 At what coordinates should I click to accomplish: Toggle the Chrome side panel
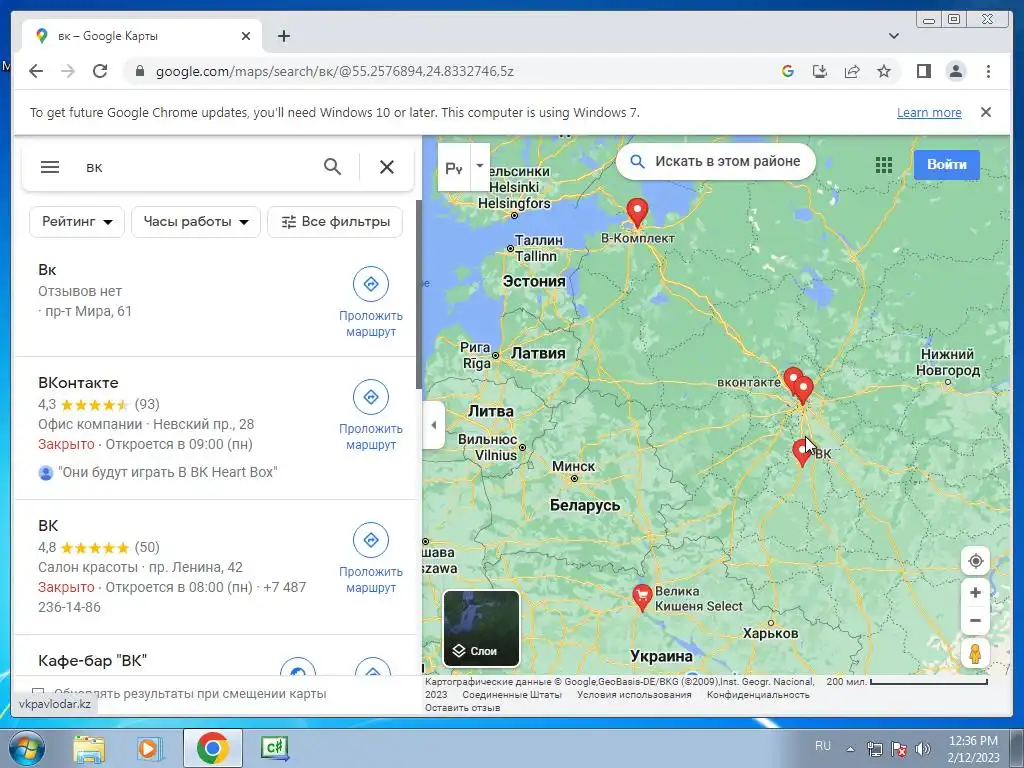pos(923,71)
